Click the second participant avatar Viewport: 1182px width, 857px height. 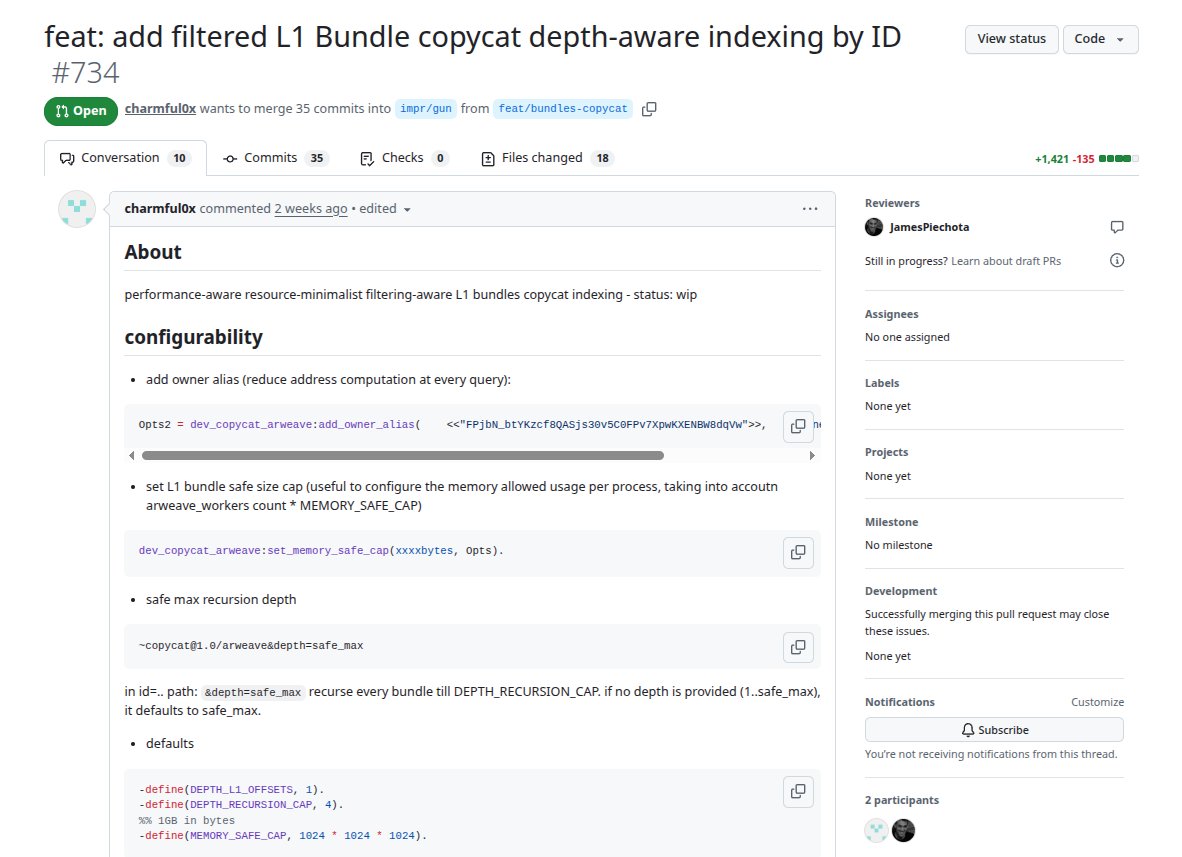[903, 831]
